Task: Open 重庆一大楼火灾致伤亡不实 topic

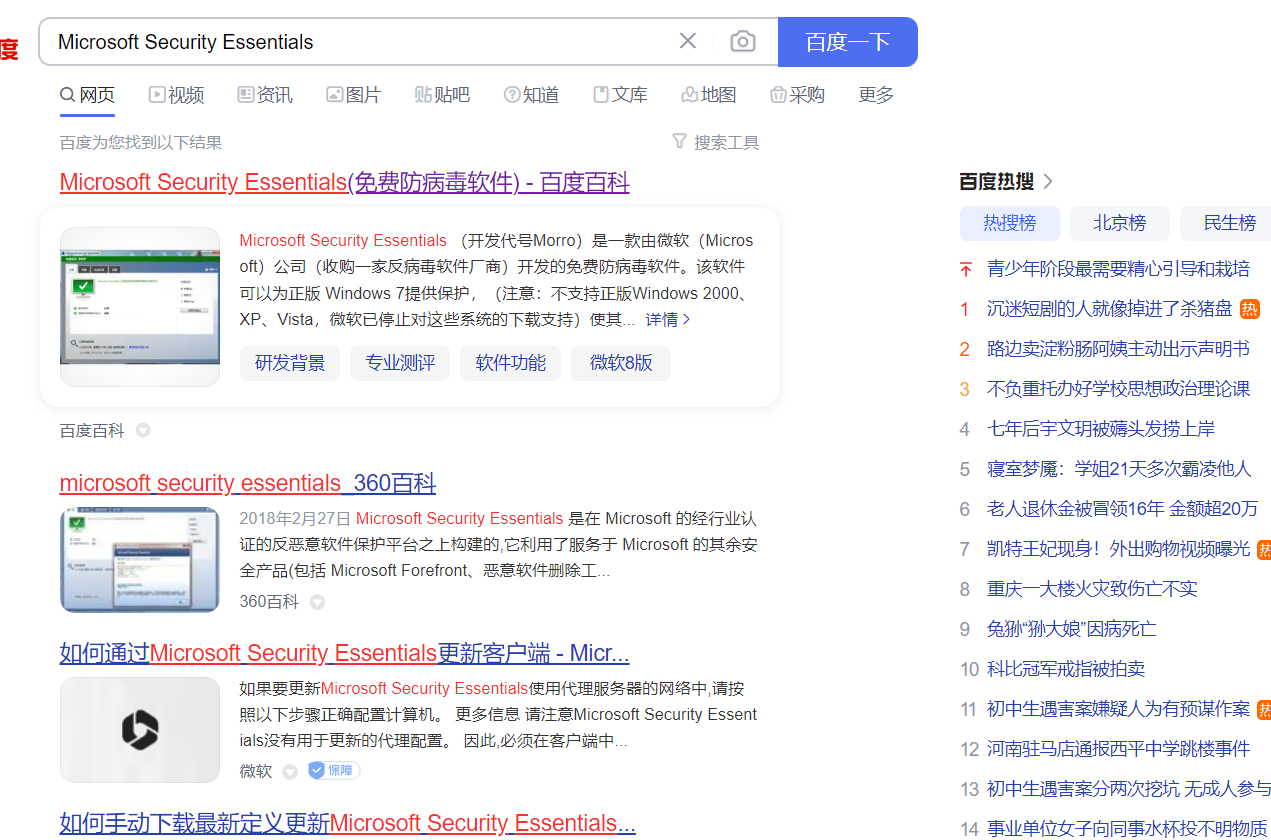Action: tap(1092, 589)
